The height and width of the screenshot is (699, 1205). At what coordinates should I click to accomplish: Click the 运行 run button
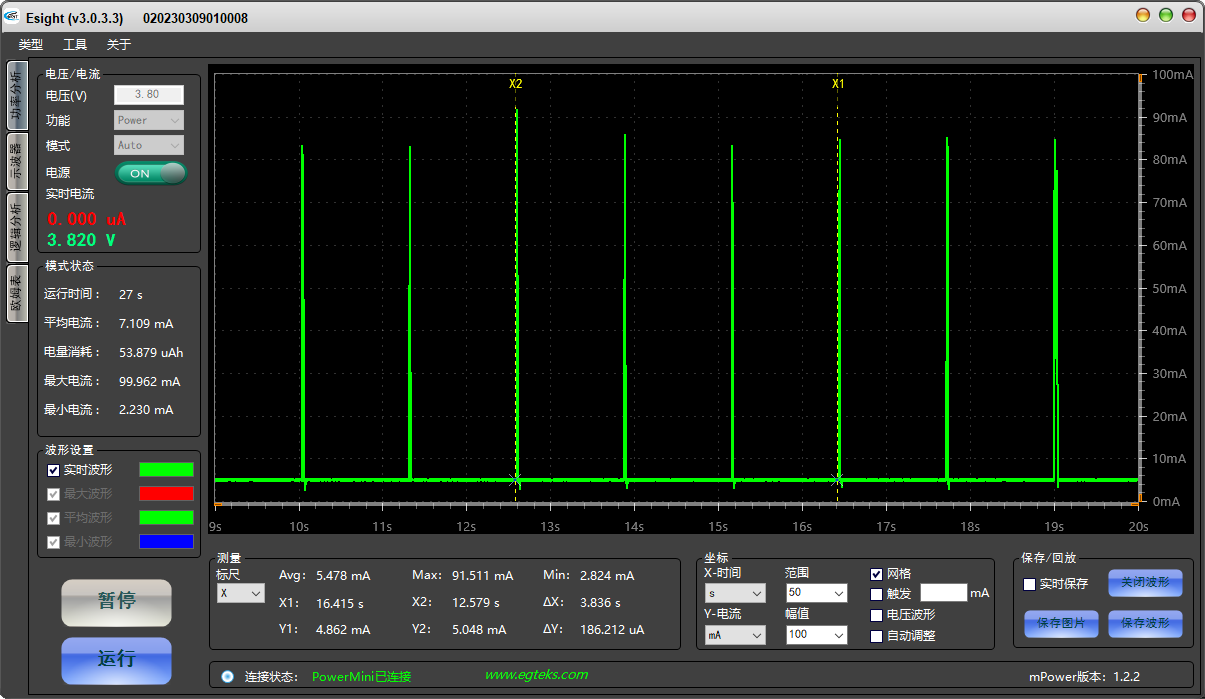116,660
